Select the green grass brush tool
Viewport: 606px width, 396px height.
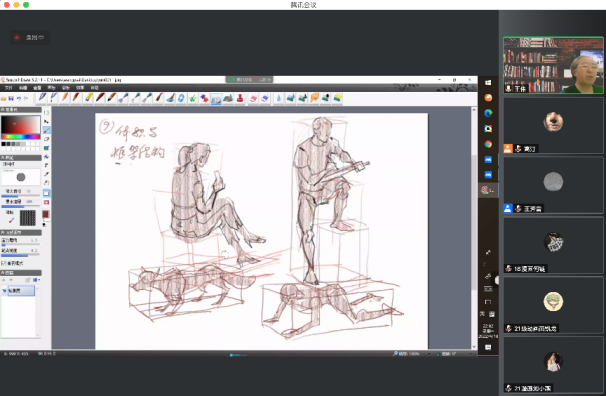[192, 98]
